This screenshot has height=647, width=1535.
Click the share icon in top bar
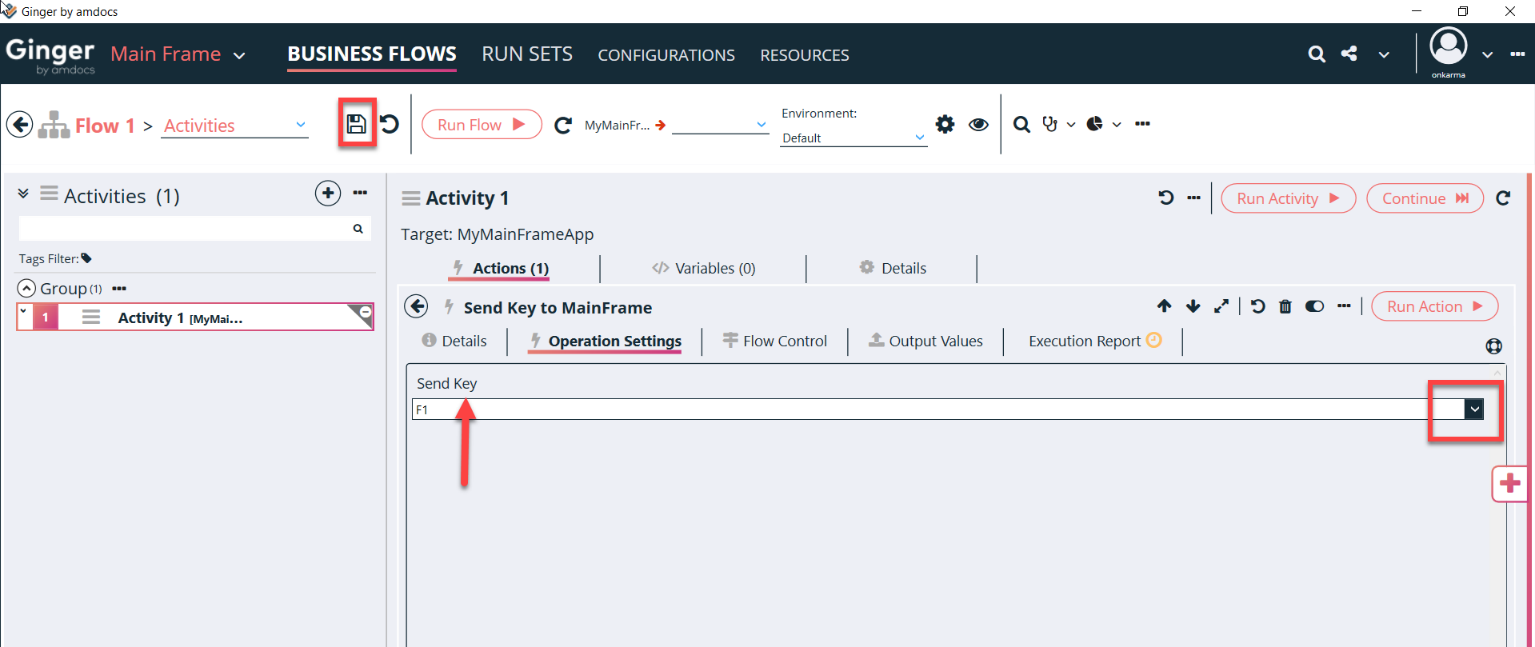1349,54
